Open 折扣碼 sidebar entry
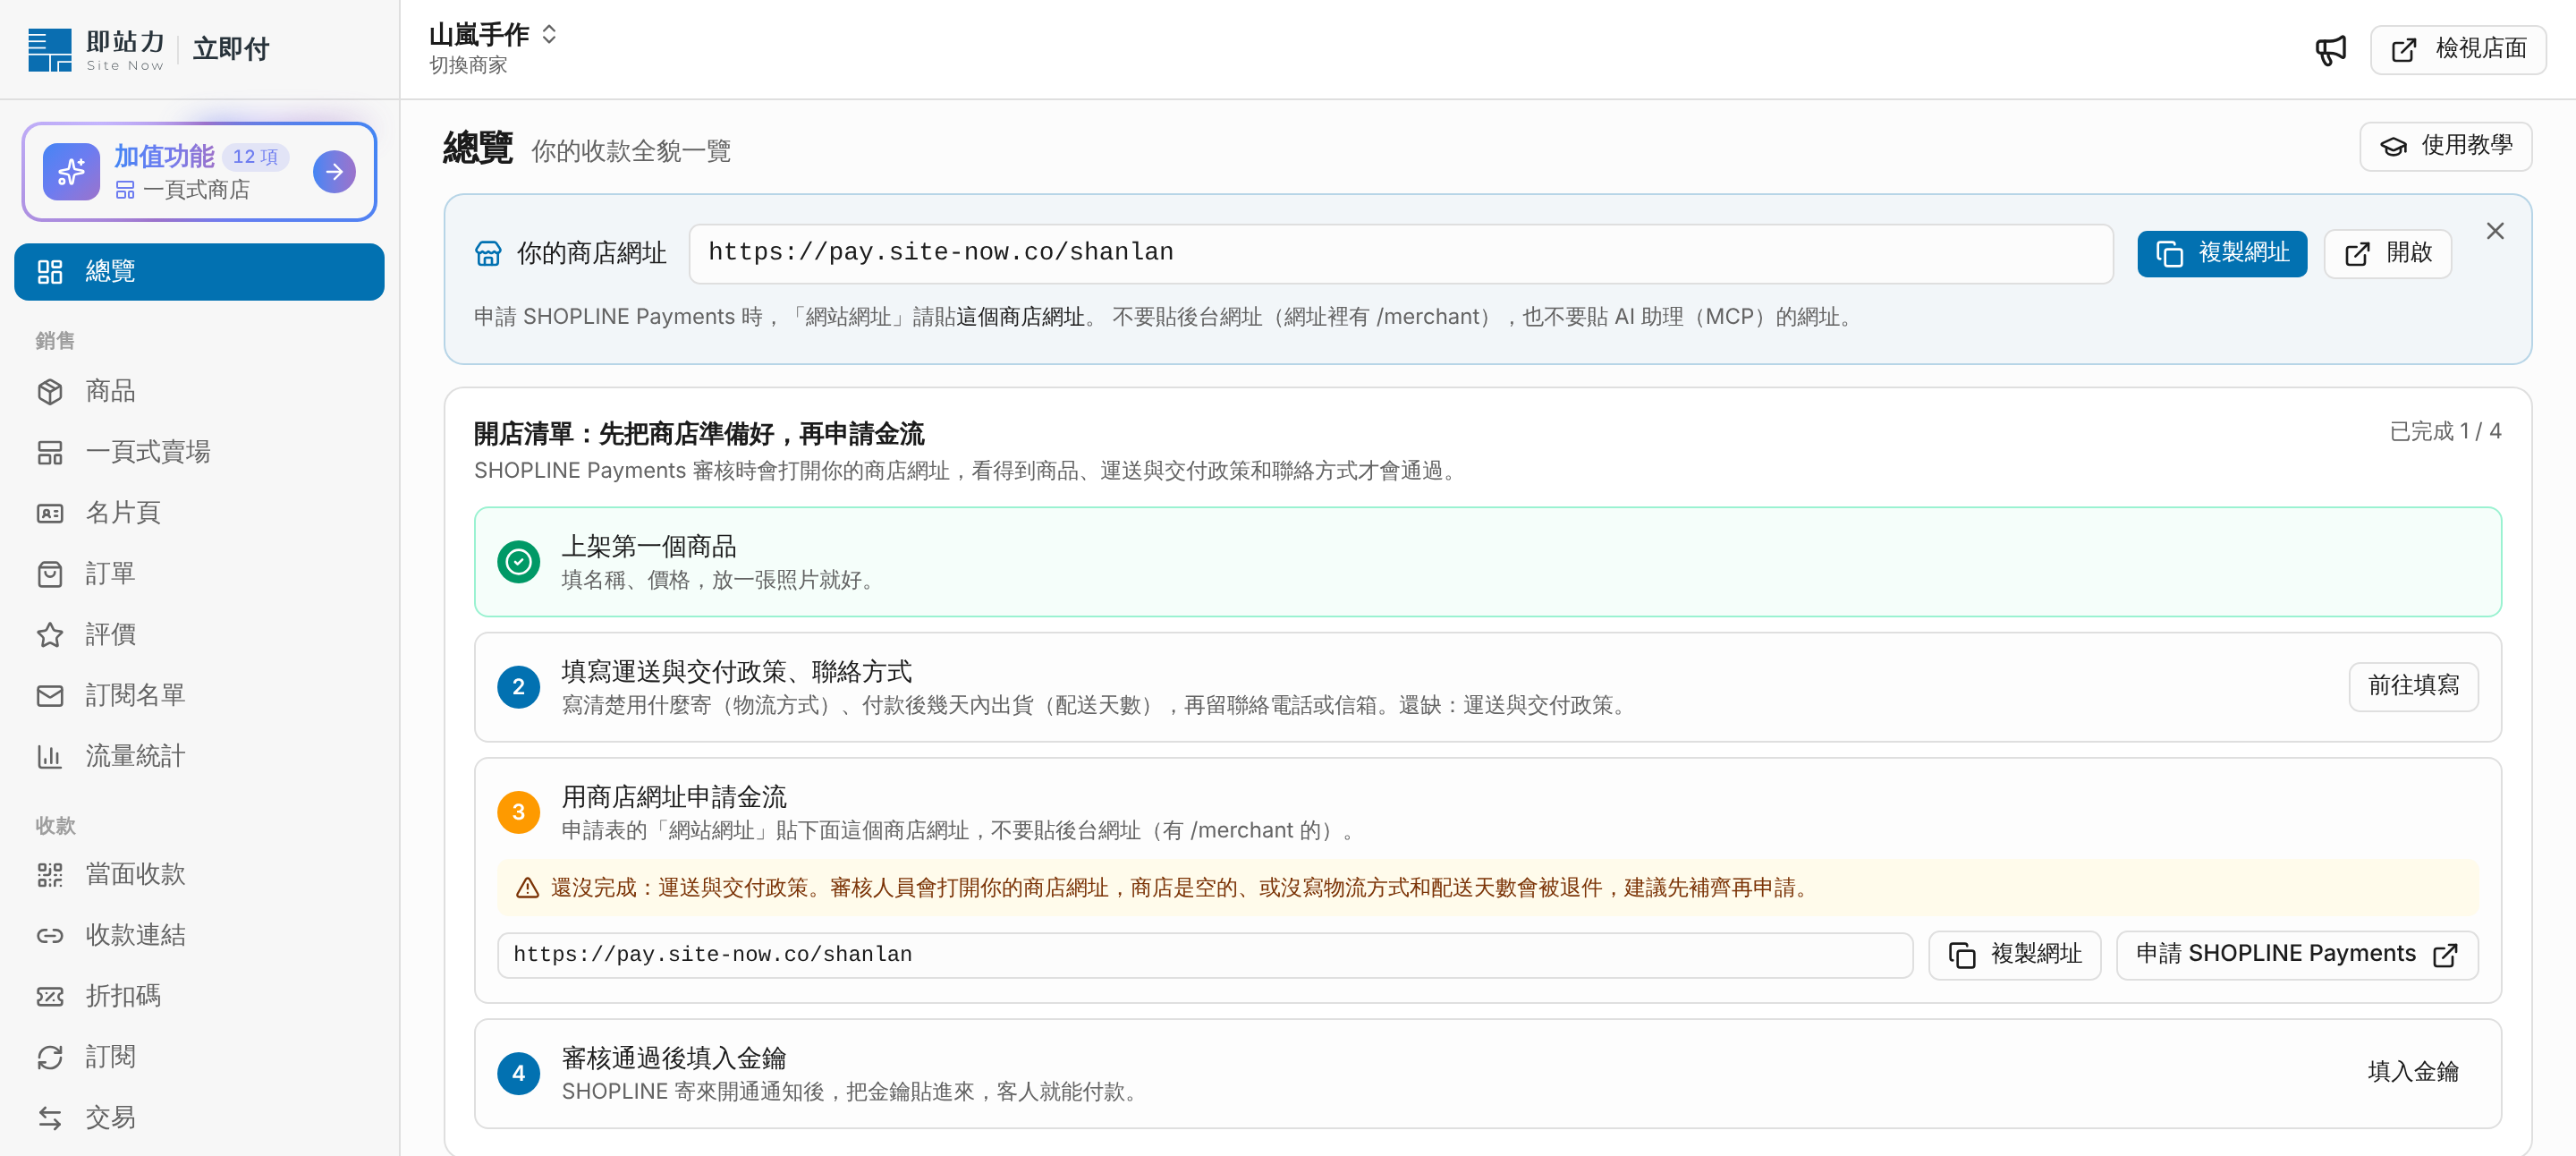The height and width of the screenshot is (1156, 2576). (199, 996)
